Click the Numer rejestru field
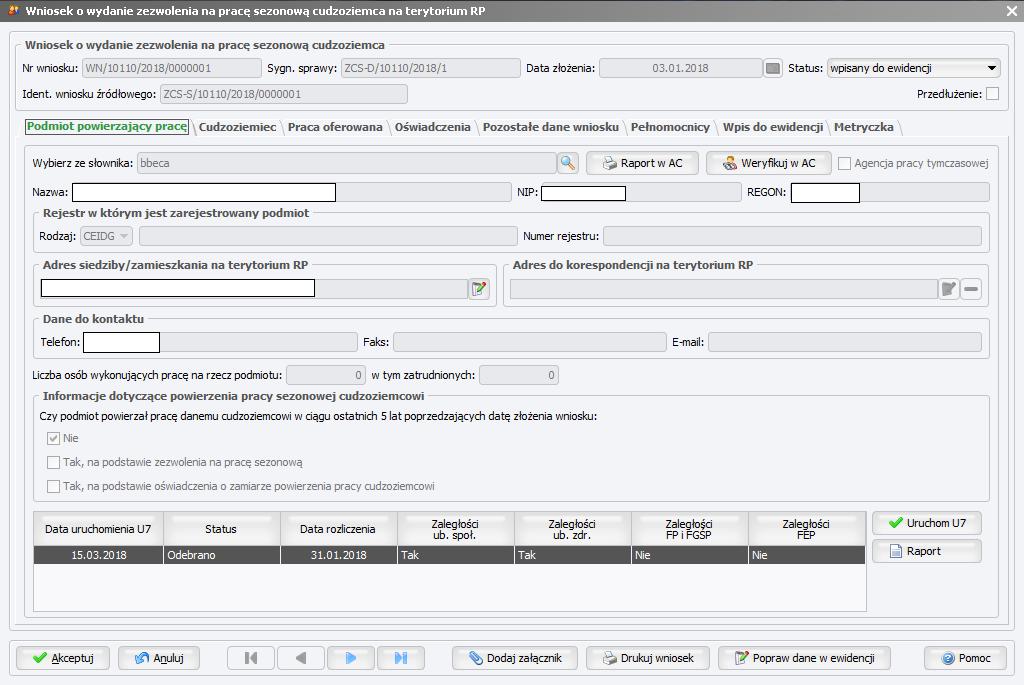The height and width of the screenshot is (685, 1024). coord(792,236)
